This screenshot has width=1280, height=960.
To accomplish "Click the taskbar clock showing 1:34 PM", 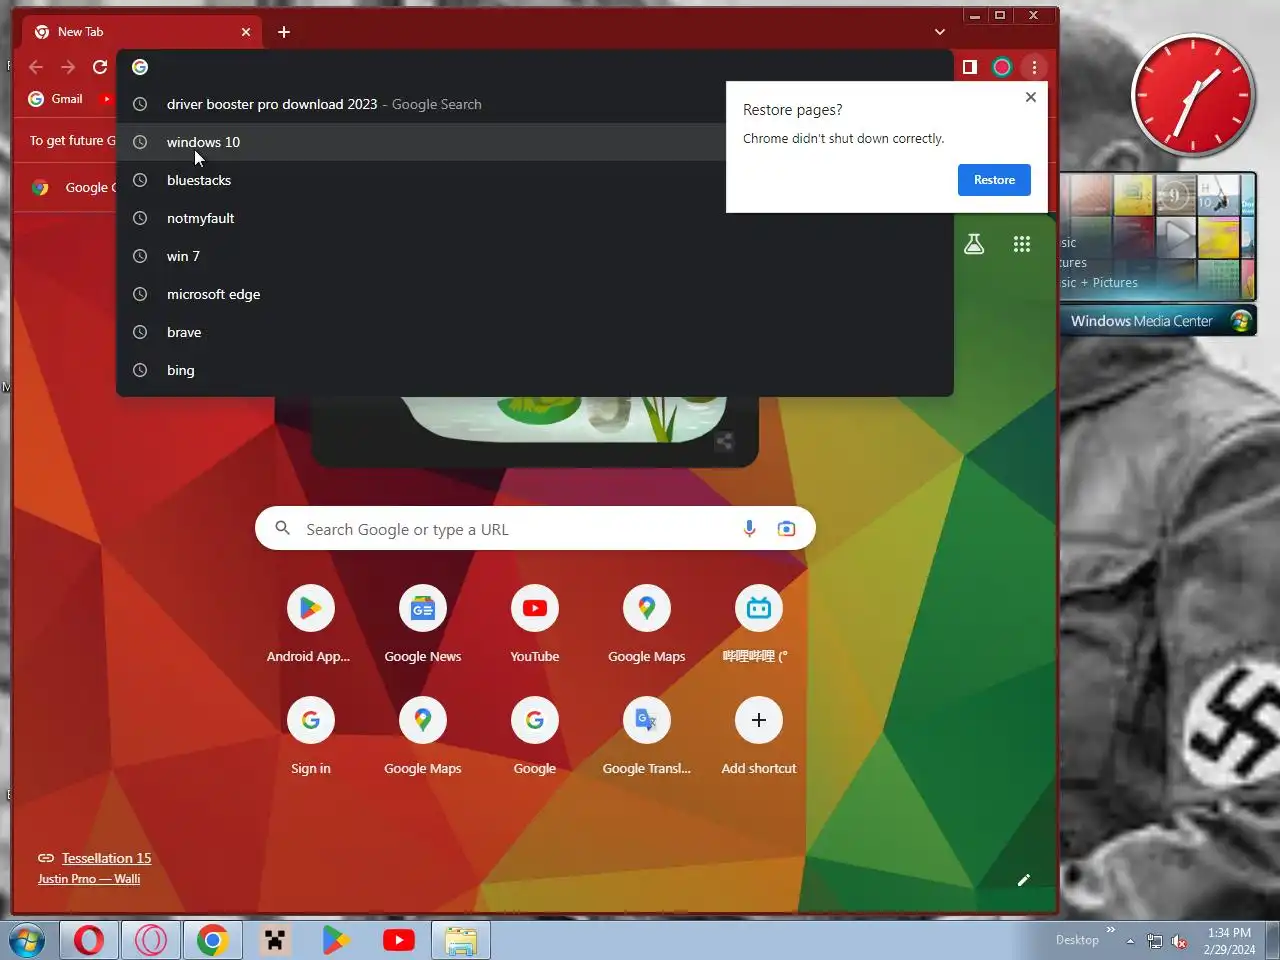I will 1229,941.
